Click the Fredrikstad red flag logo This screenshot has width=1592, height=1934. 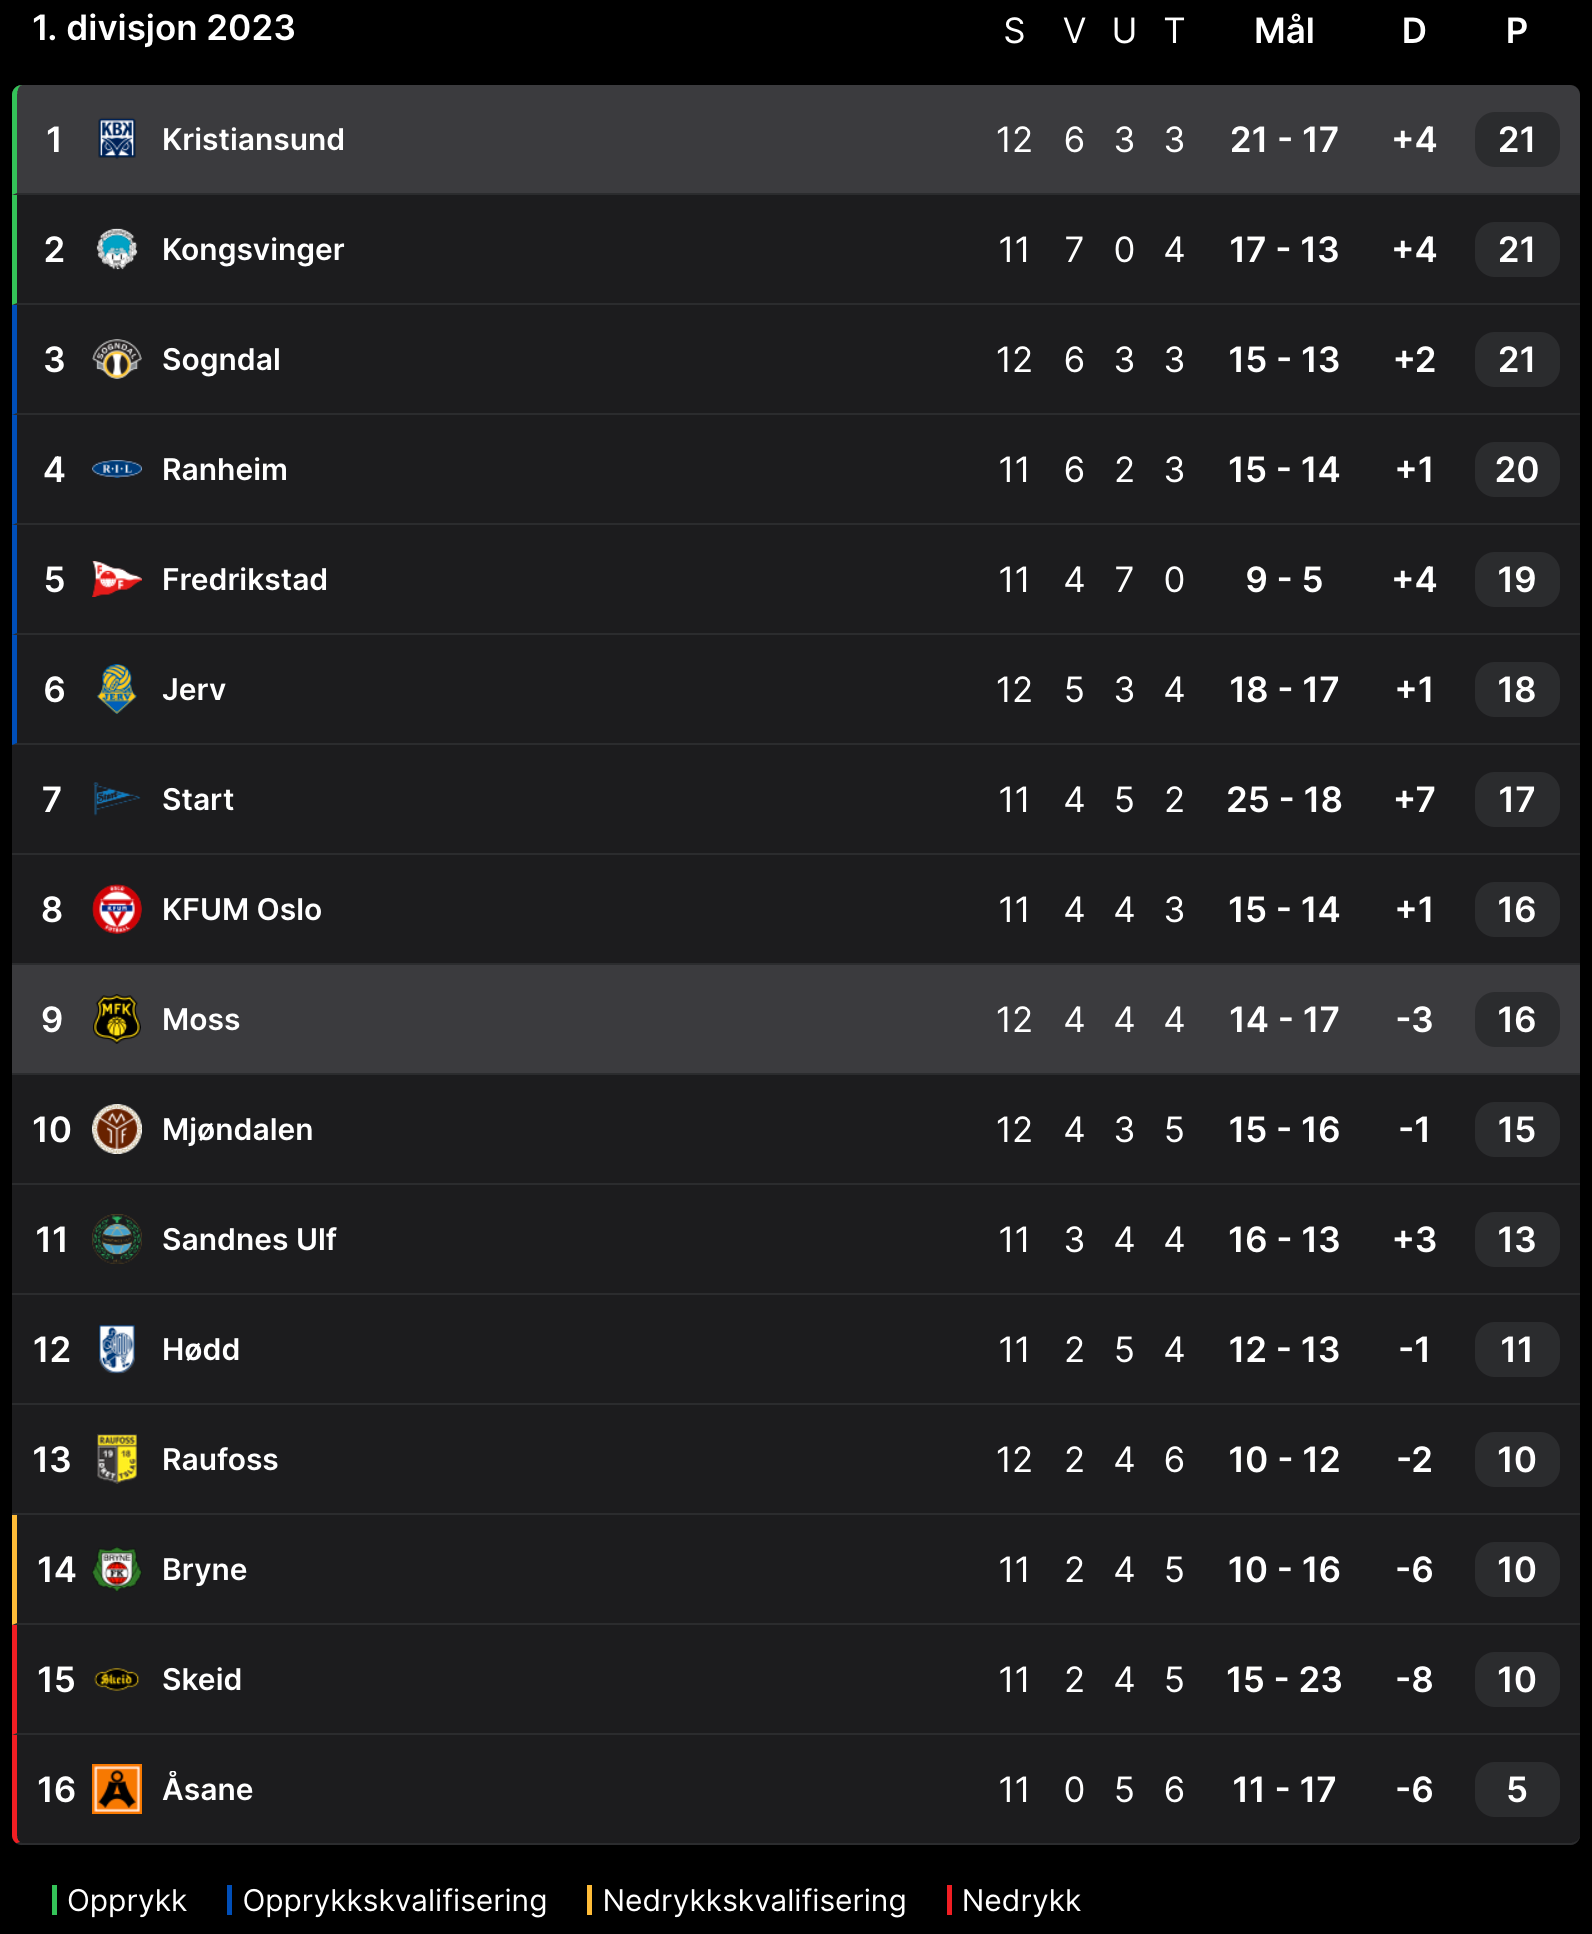click(x=117, y=579)
